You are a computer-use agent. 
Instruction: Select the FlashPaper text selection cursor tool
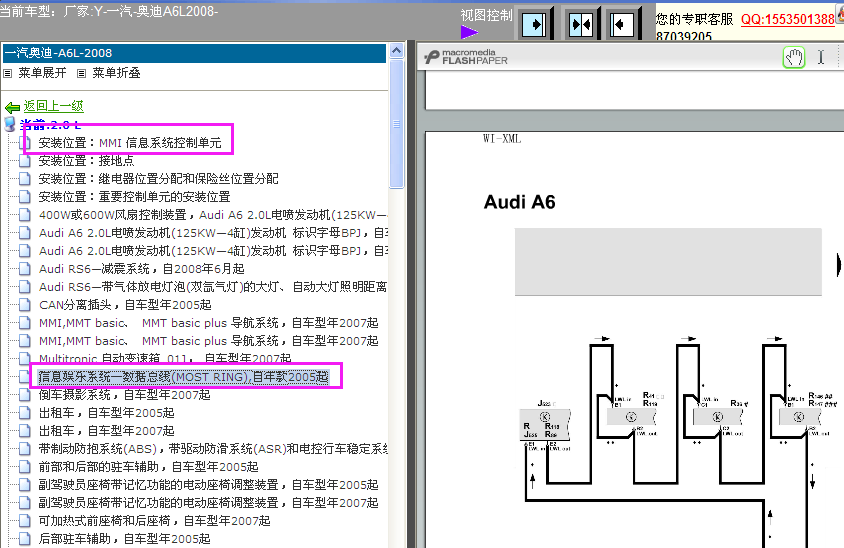821,58
